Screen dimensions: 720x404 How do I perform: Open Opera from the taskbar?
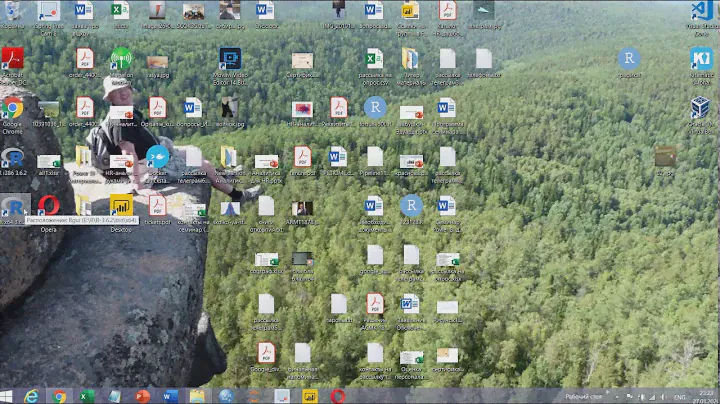point(338,396)
